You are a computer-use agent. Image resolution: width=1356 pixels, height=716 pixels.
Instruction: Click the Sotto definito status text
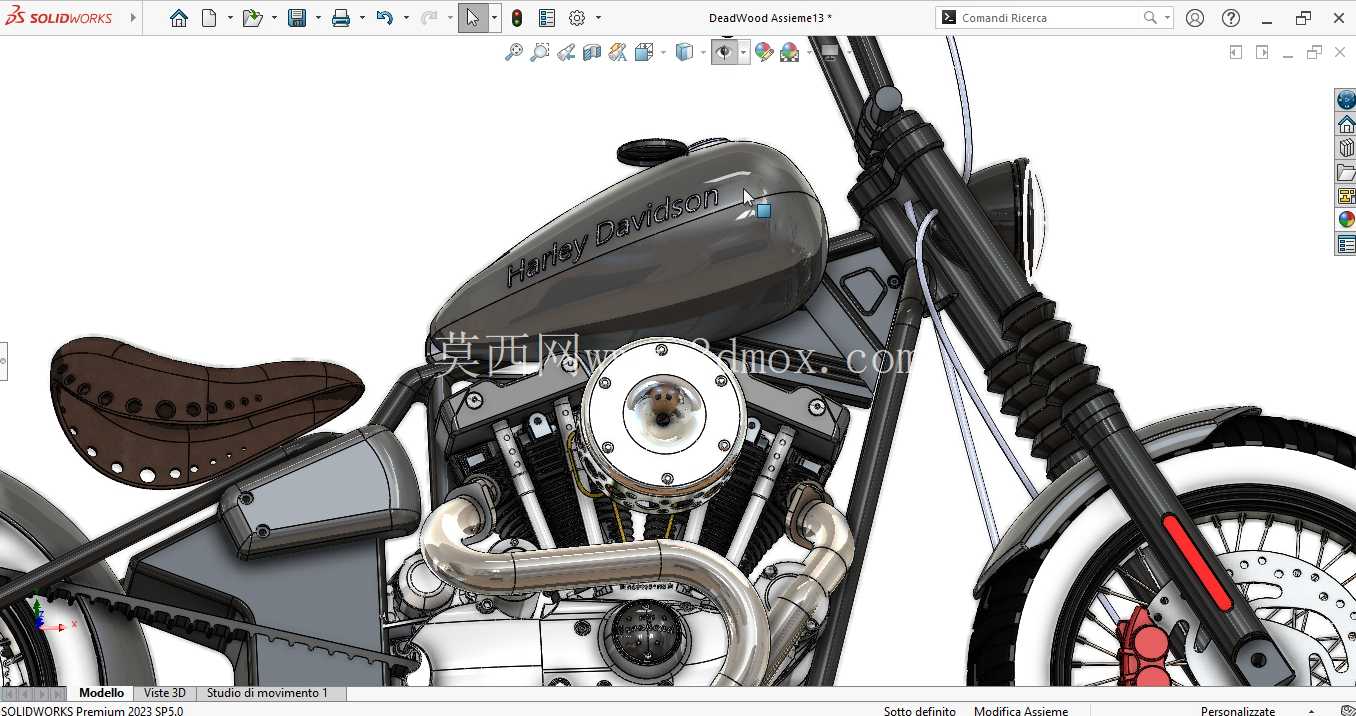tap(920, 711)
